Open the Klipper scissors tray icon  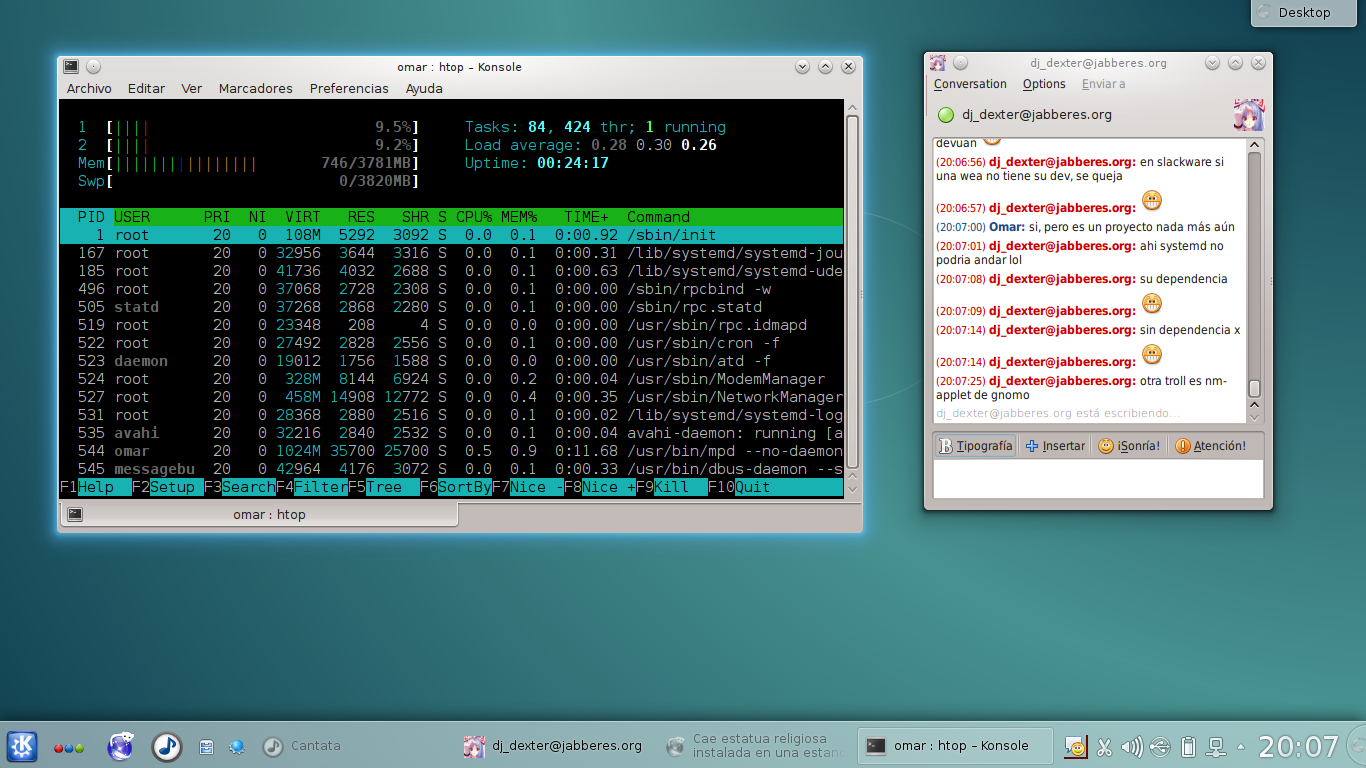pos(1105,746)
